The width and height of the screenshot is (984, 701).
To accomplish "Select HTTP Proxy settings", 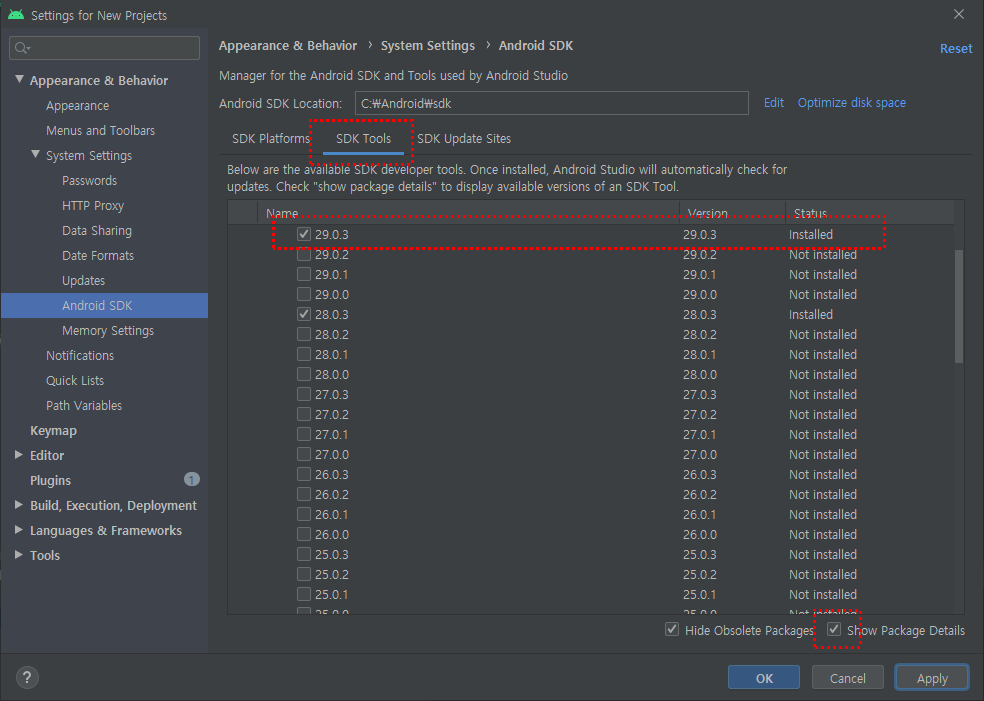I will pos(93,206).
